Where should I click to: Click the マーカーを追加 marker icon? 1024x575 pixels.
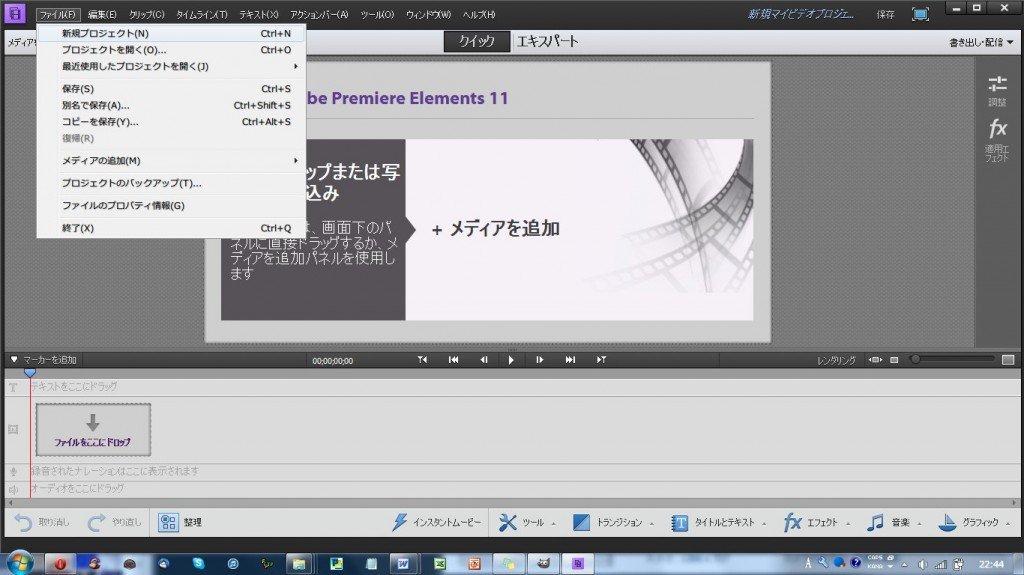pyautogui.click(x=14, y=359)
